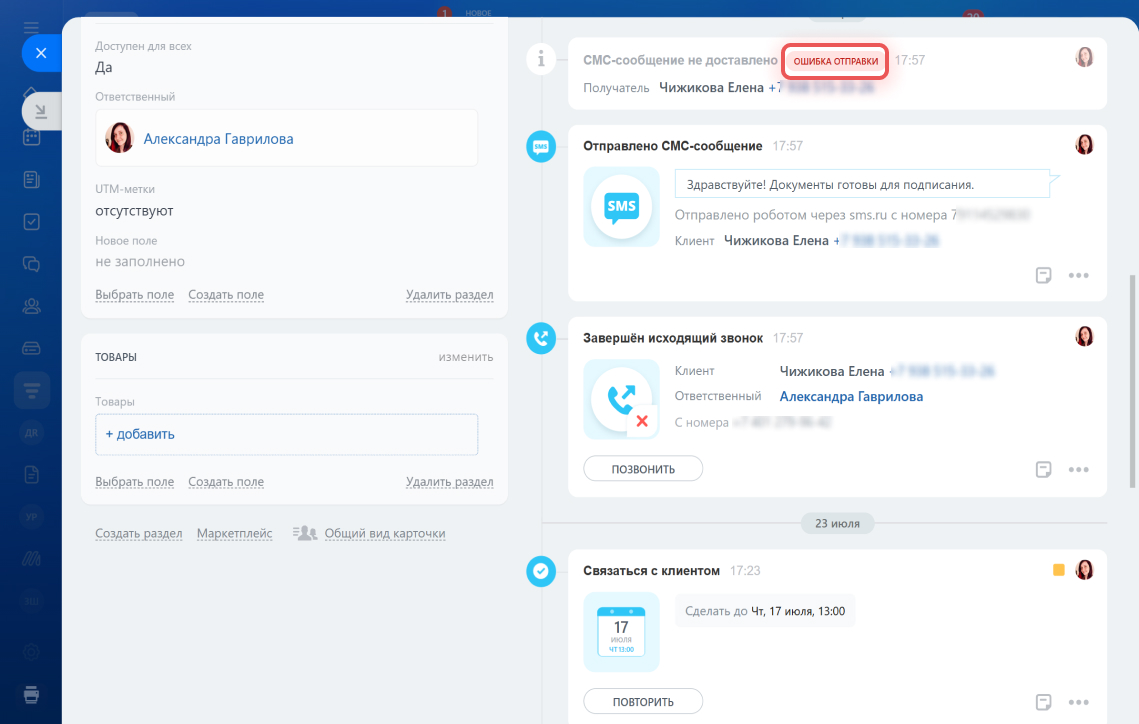This screenshot has height=724, width=1139.
Task: Open the ЗШ sidebar item
Action: (x=31, y=601)
